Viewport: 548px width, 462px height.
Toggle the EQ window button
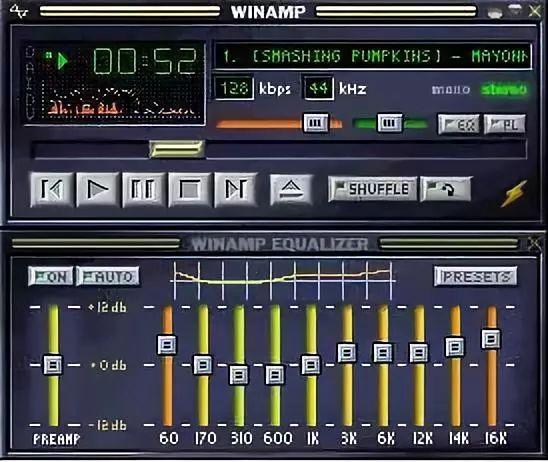click(459, 124)
